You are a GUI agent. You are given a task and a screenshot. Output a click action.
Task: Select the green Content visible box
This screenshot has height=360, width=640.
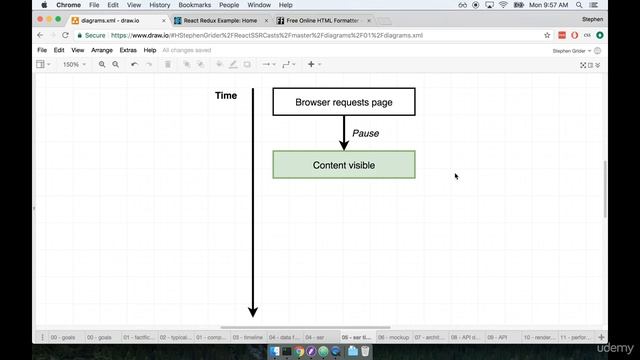pyautogui.click(x=344, y=165)
